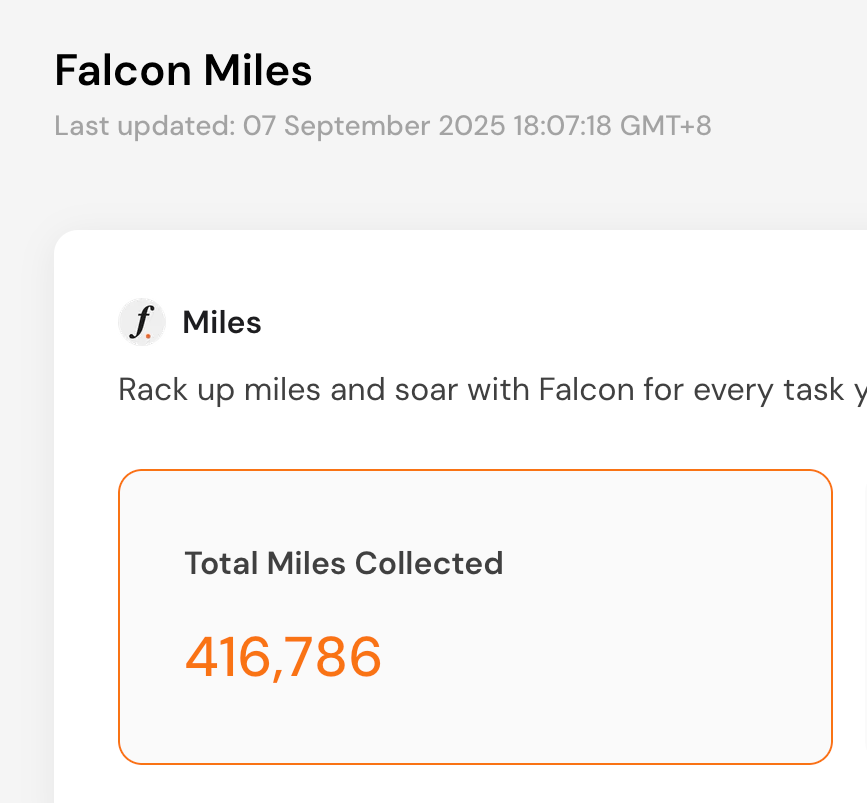This screenshot has width=868, height=804.
Task: Click the word Collected in the card label
Action: point(429,563)
